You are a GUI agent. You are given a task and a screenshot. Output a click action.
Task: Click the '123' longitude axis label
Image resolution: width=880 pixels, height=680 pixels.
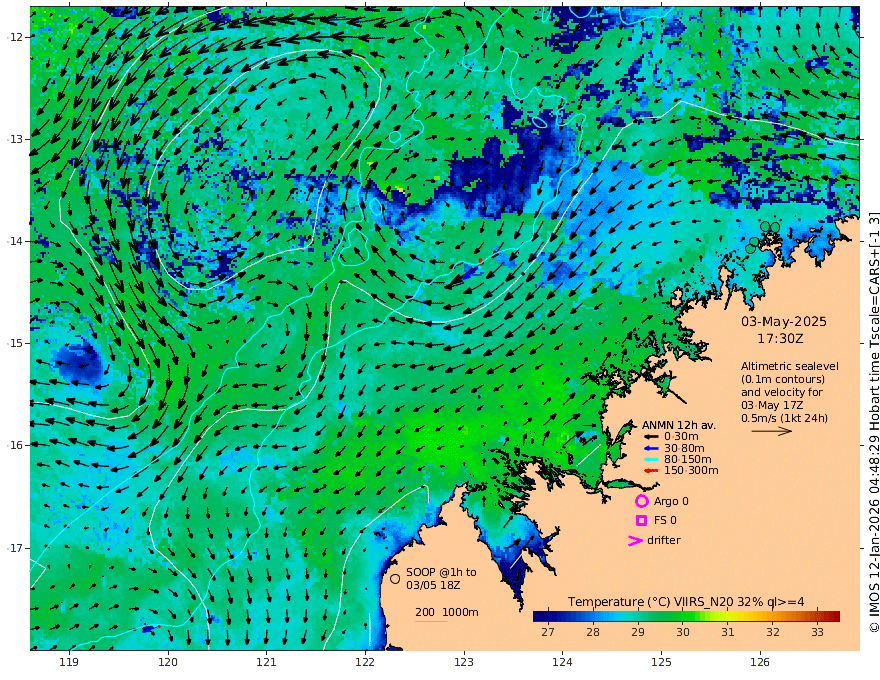[464, 663]
